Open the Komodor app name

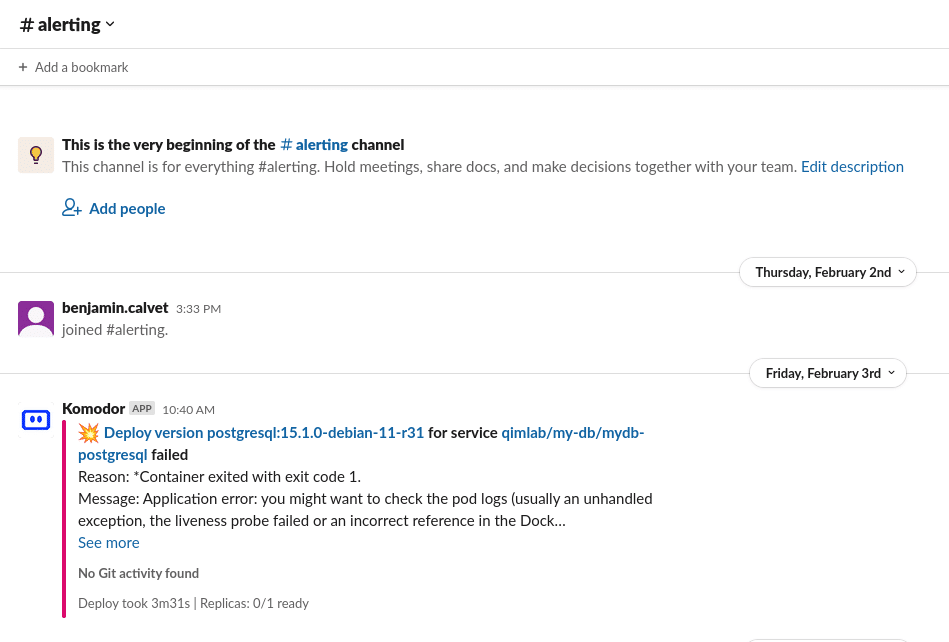[93, 409]
